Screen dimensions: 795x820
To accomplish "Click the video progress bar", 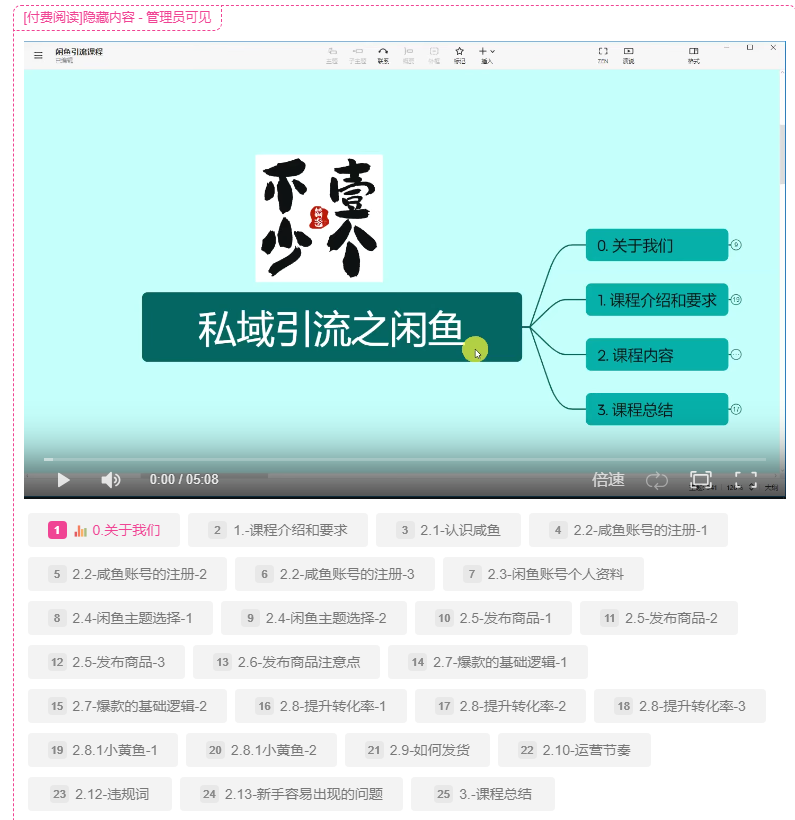I will (405, 459).
